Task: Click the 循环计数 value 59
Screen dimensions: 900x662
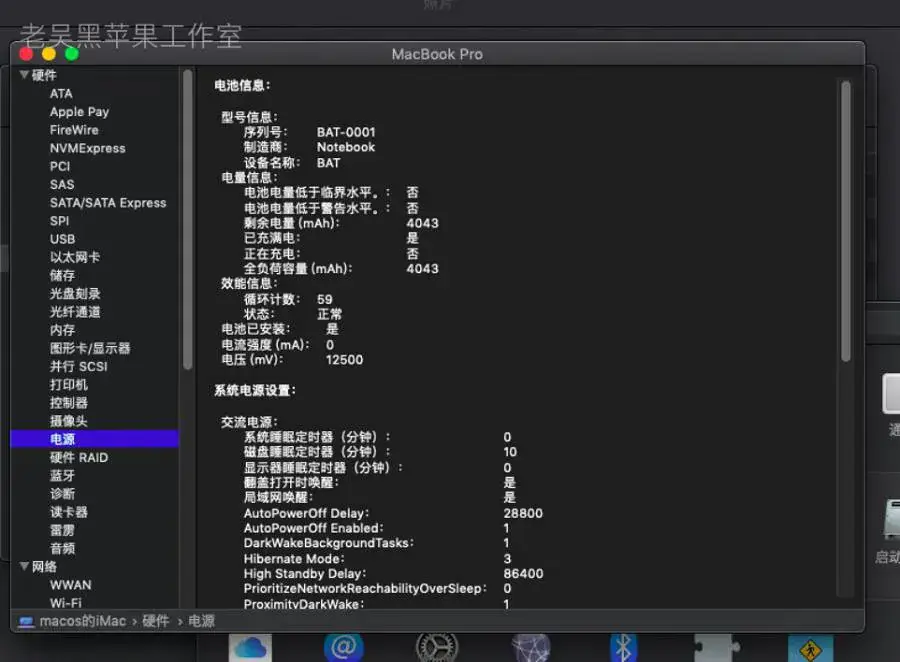Action: point(324,300)
